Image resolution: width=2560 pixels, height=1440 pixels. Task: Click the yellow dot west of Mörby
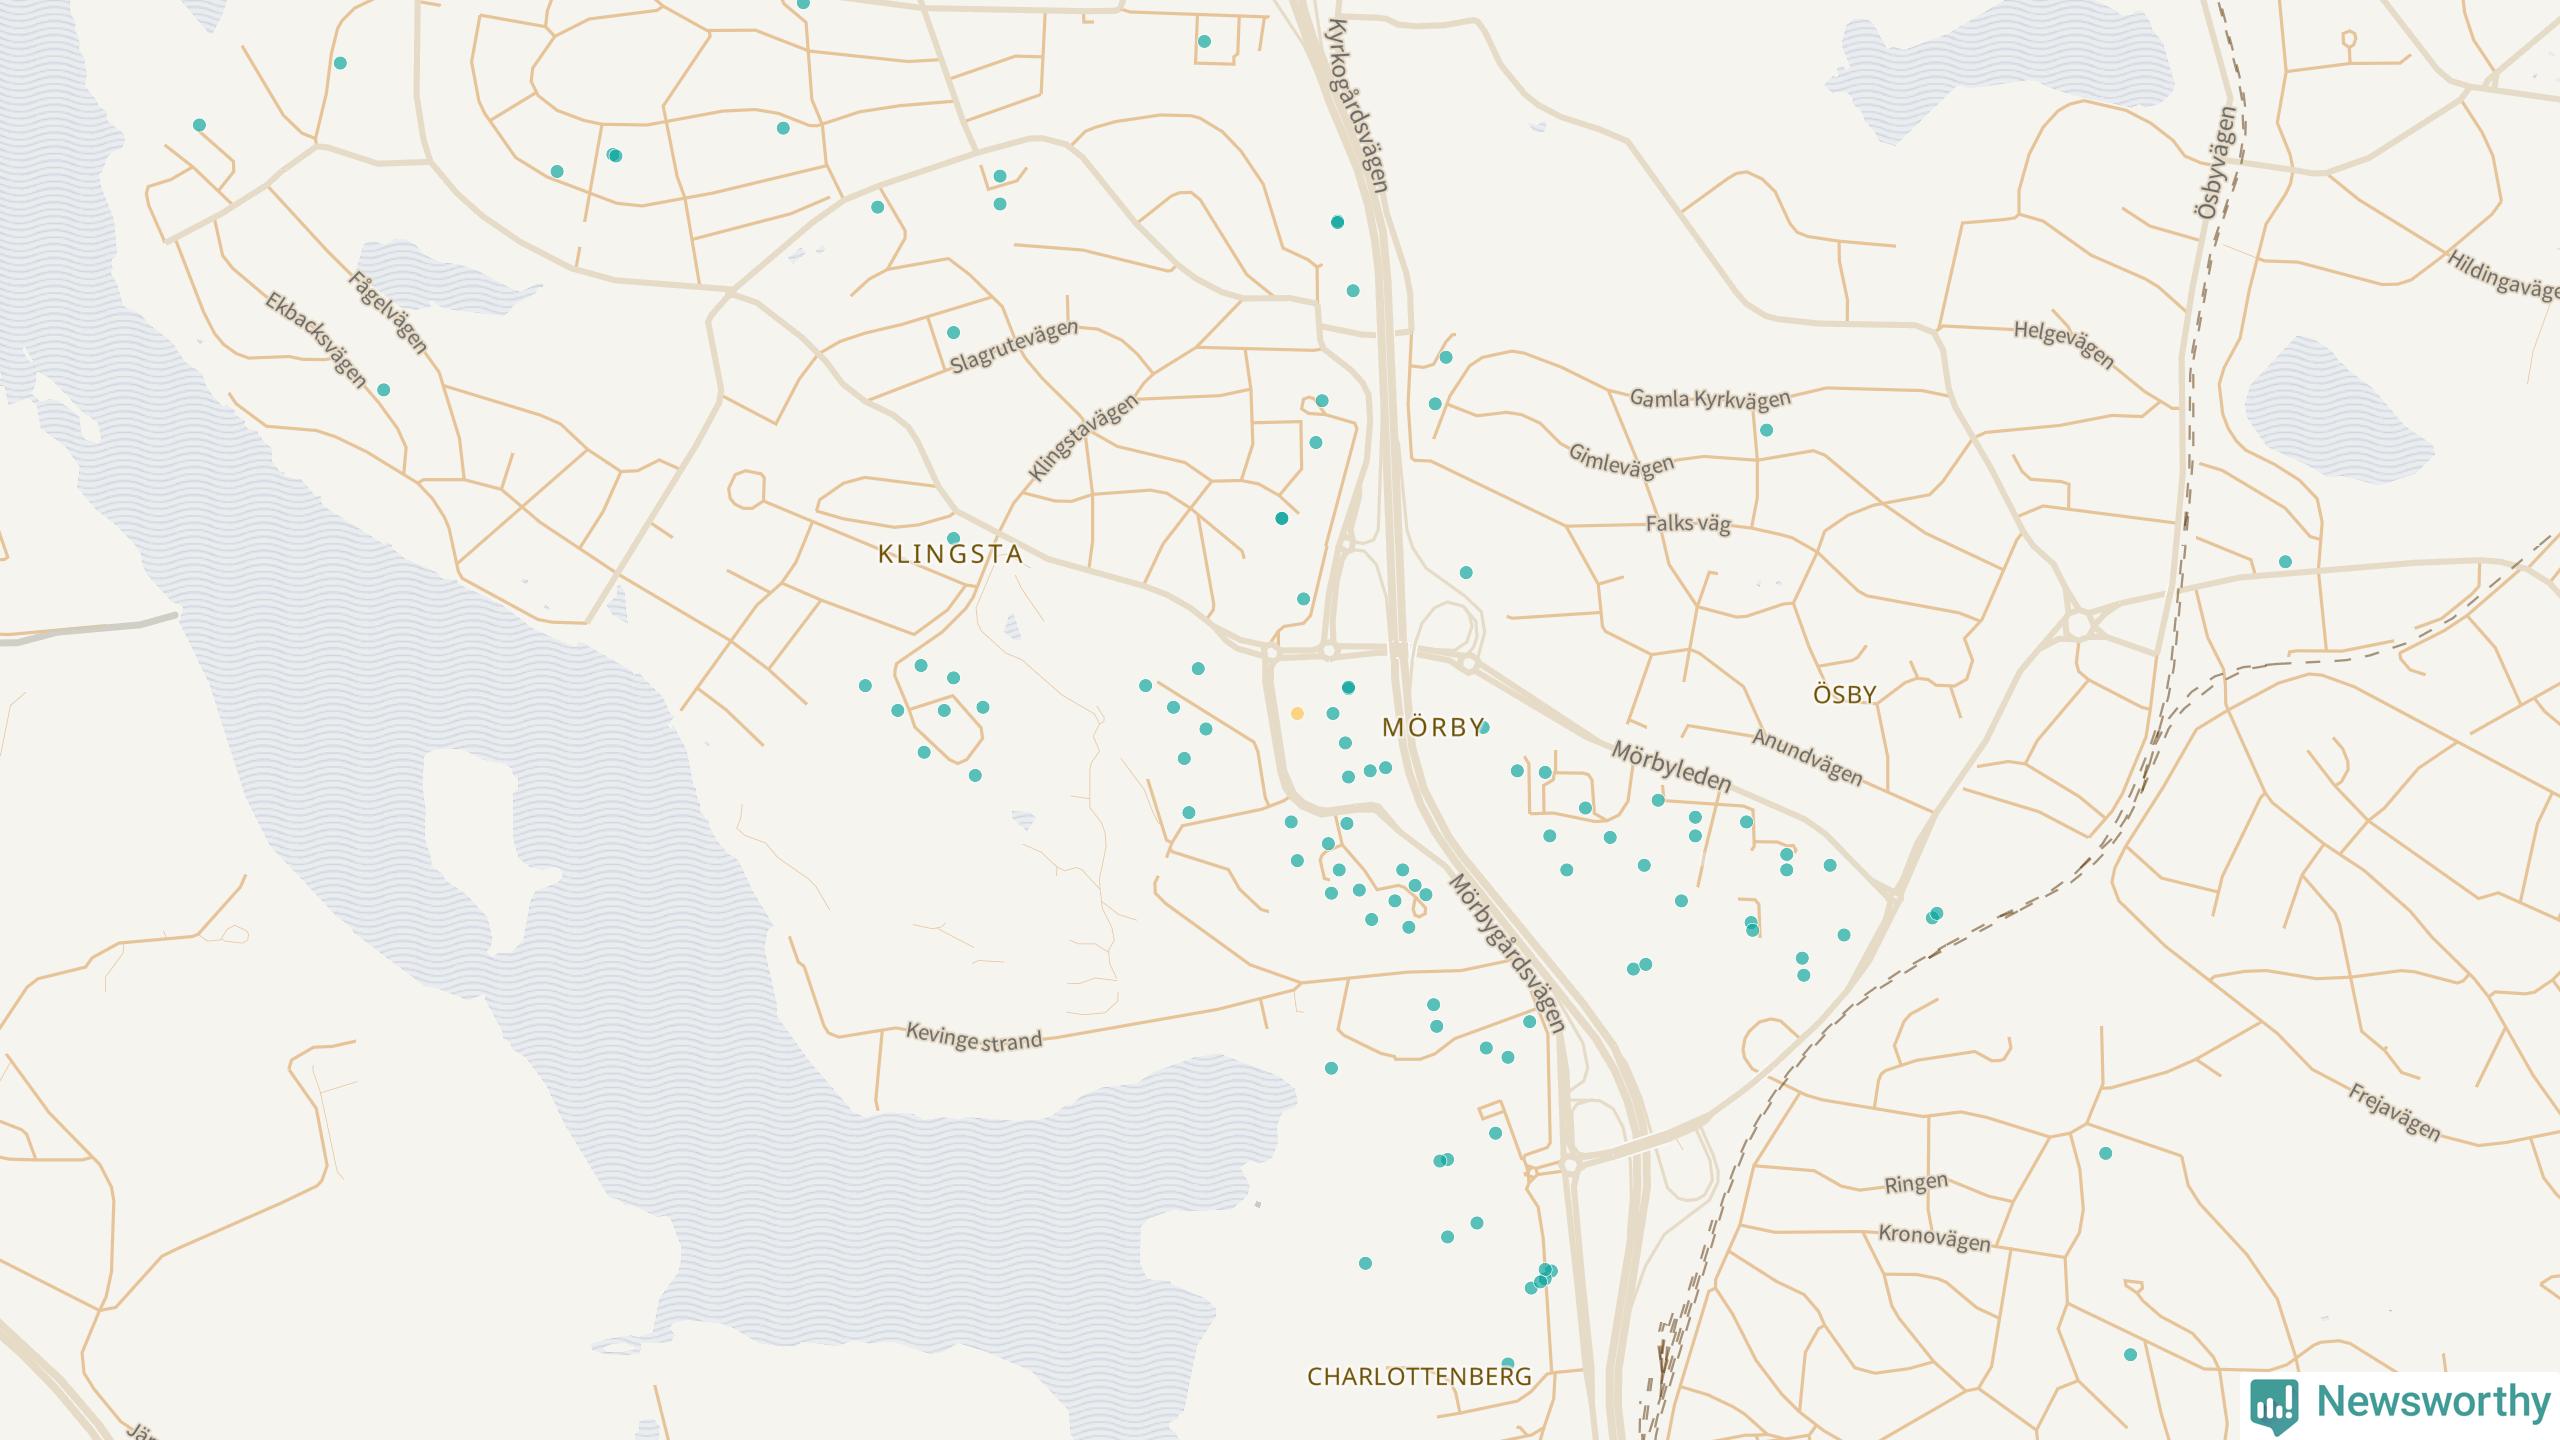coord(1297,714)
